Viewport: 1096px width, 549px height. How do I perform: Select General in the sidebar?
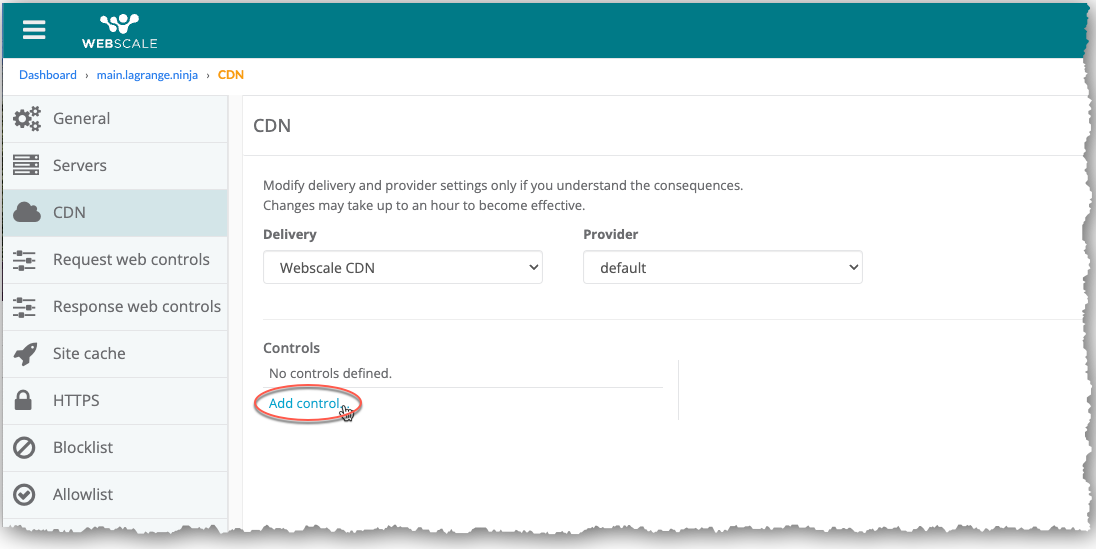point(82,118)
